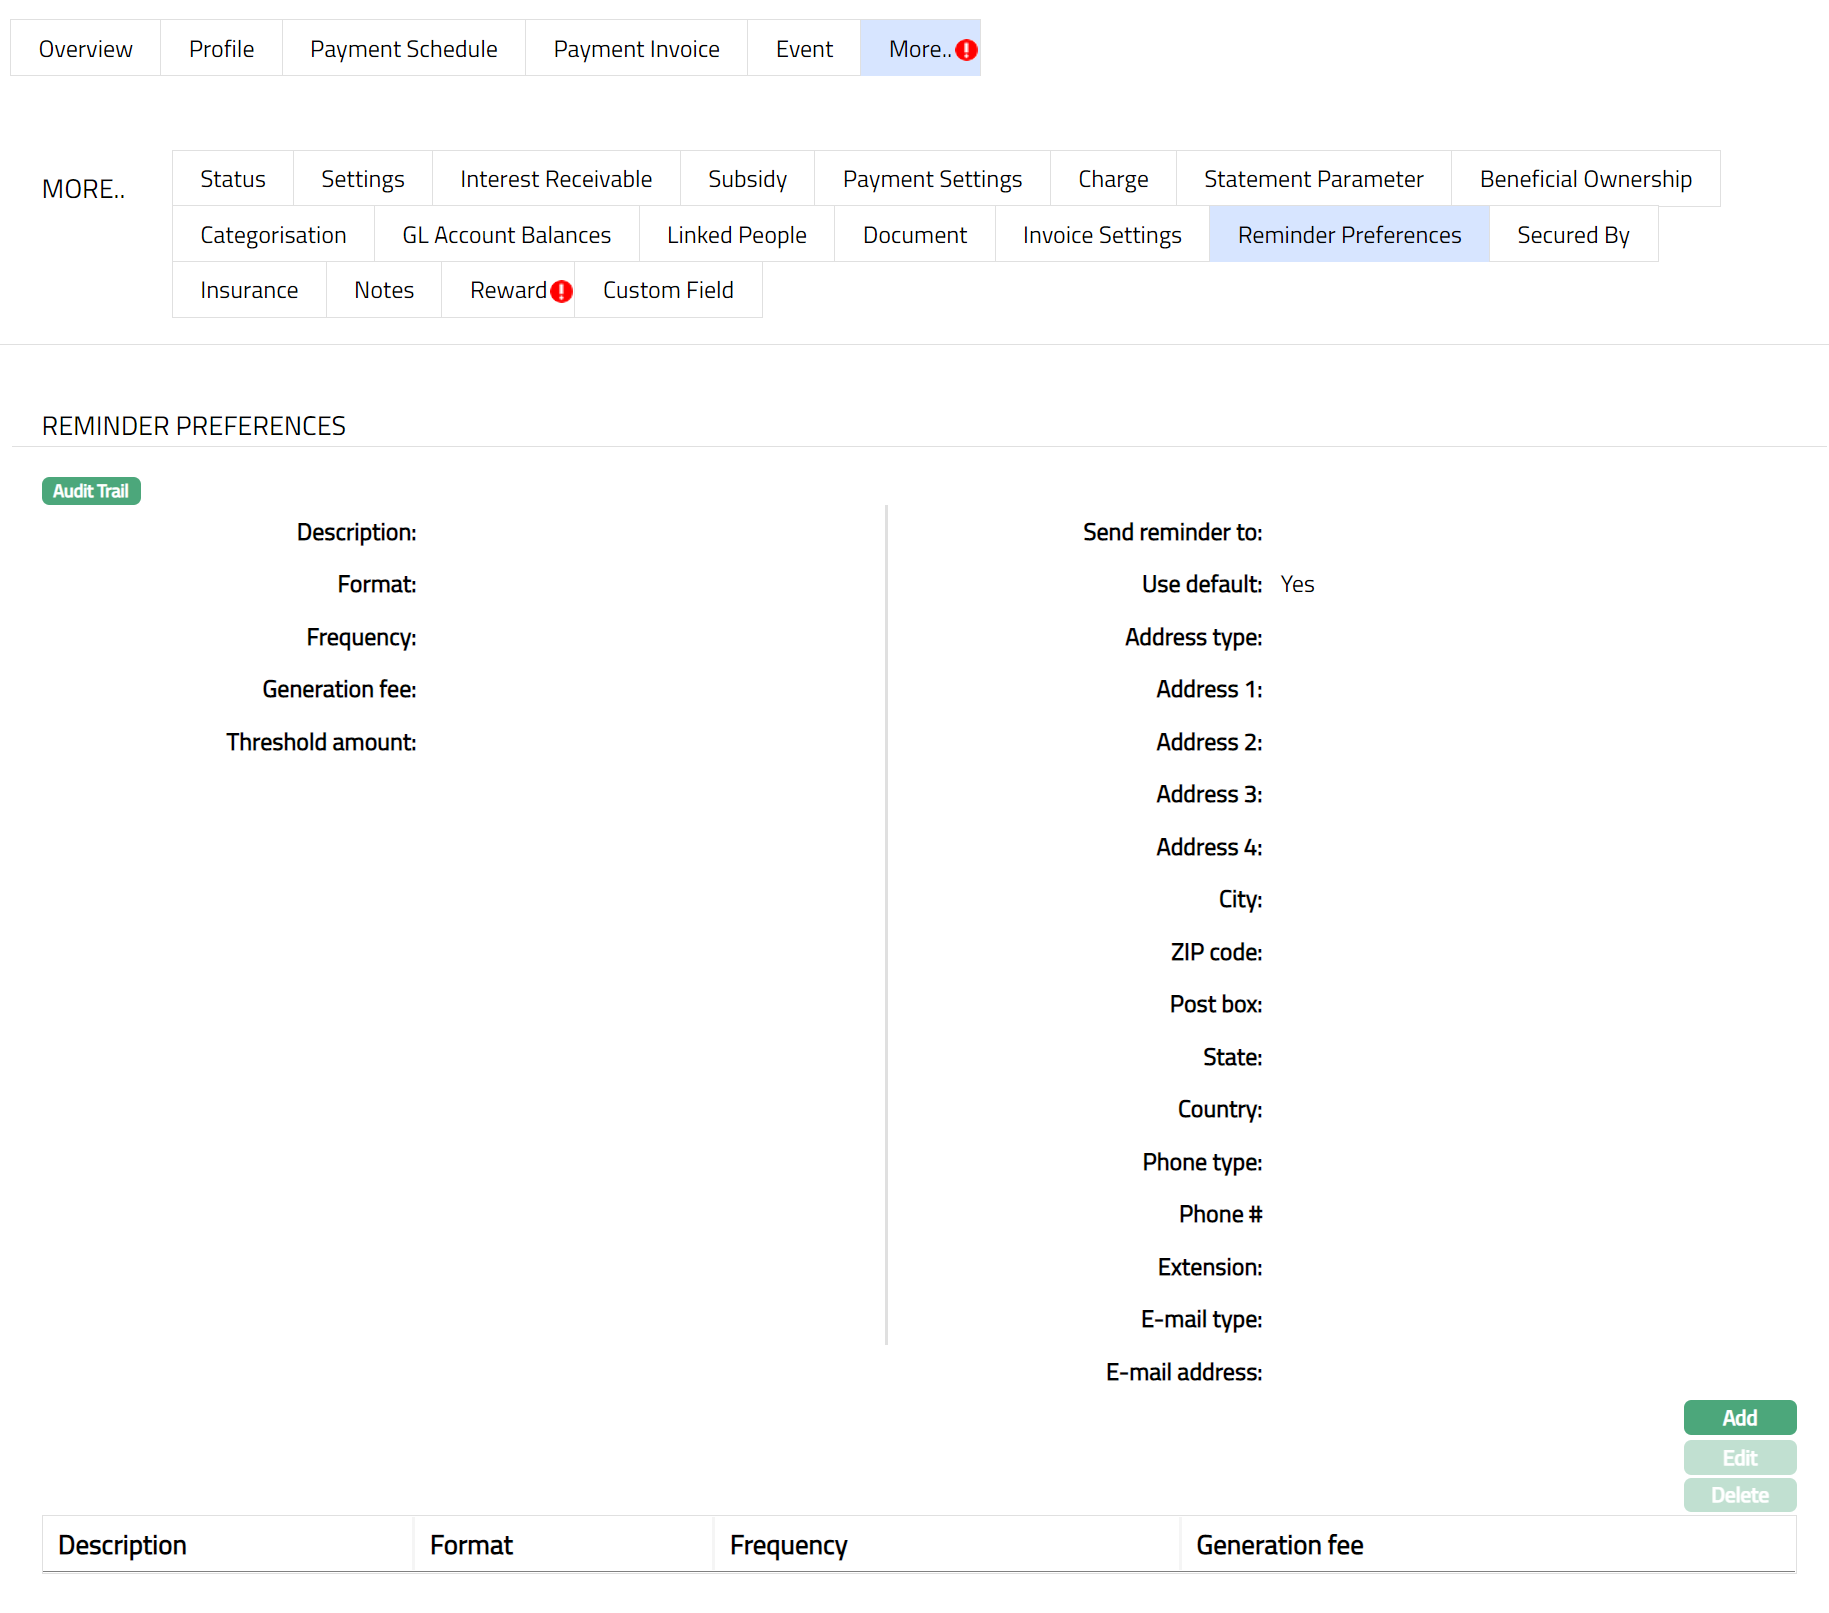Open the Secured By sub-tab

point(1573,235)
